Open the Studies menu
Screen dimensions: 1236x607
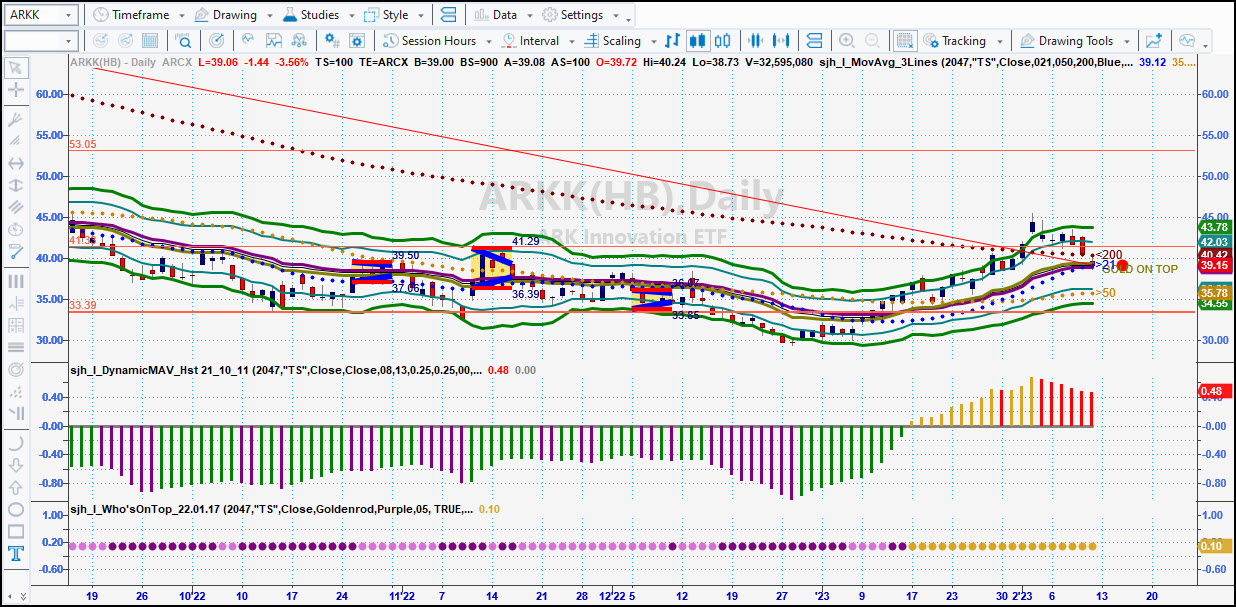312,15
